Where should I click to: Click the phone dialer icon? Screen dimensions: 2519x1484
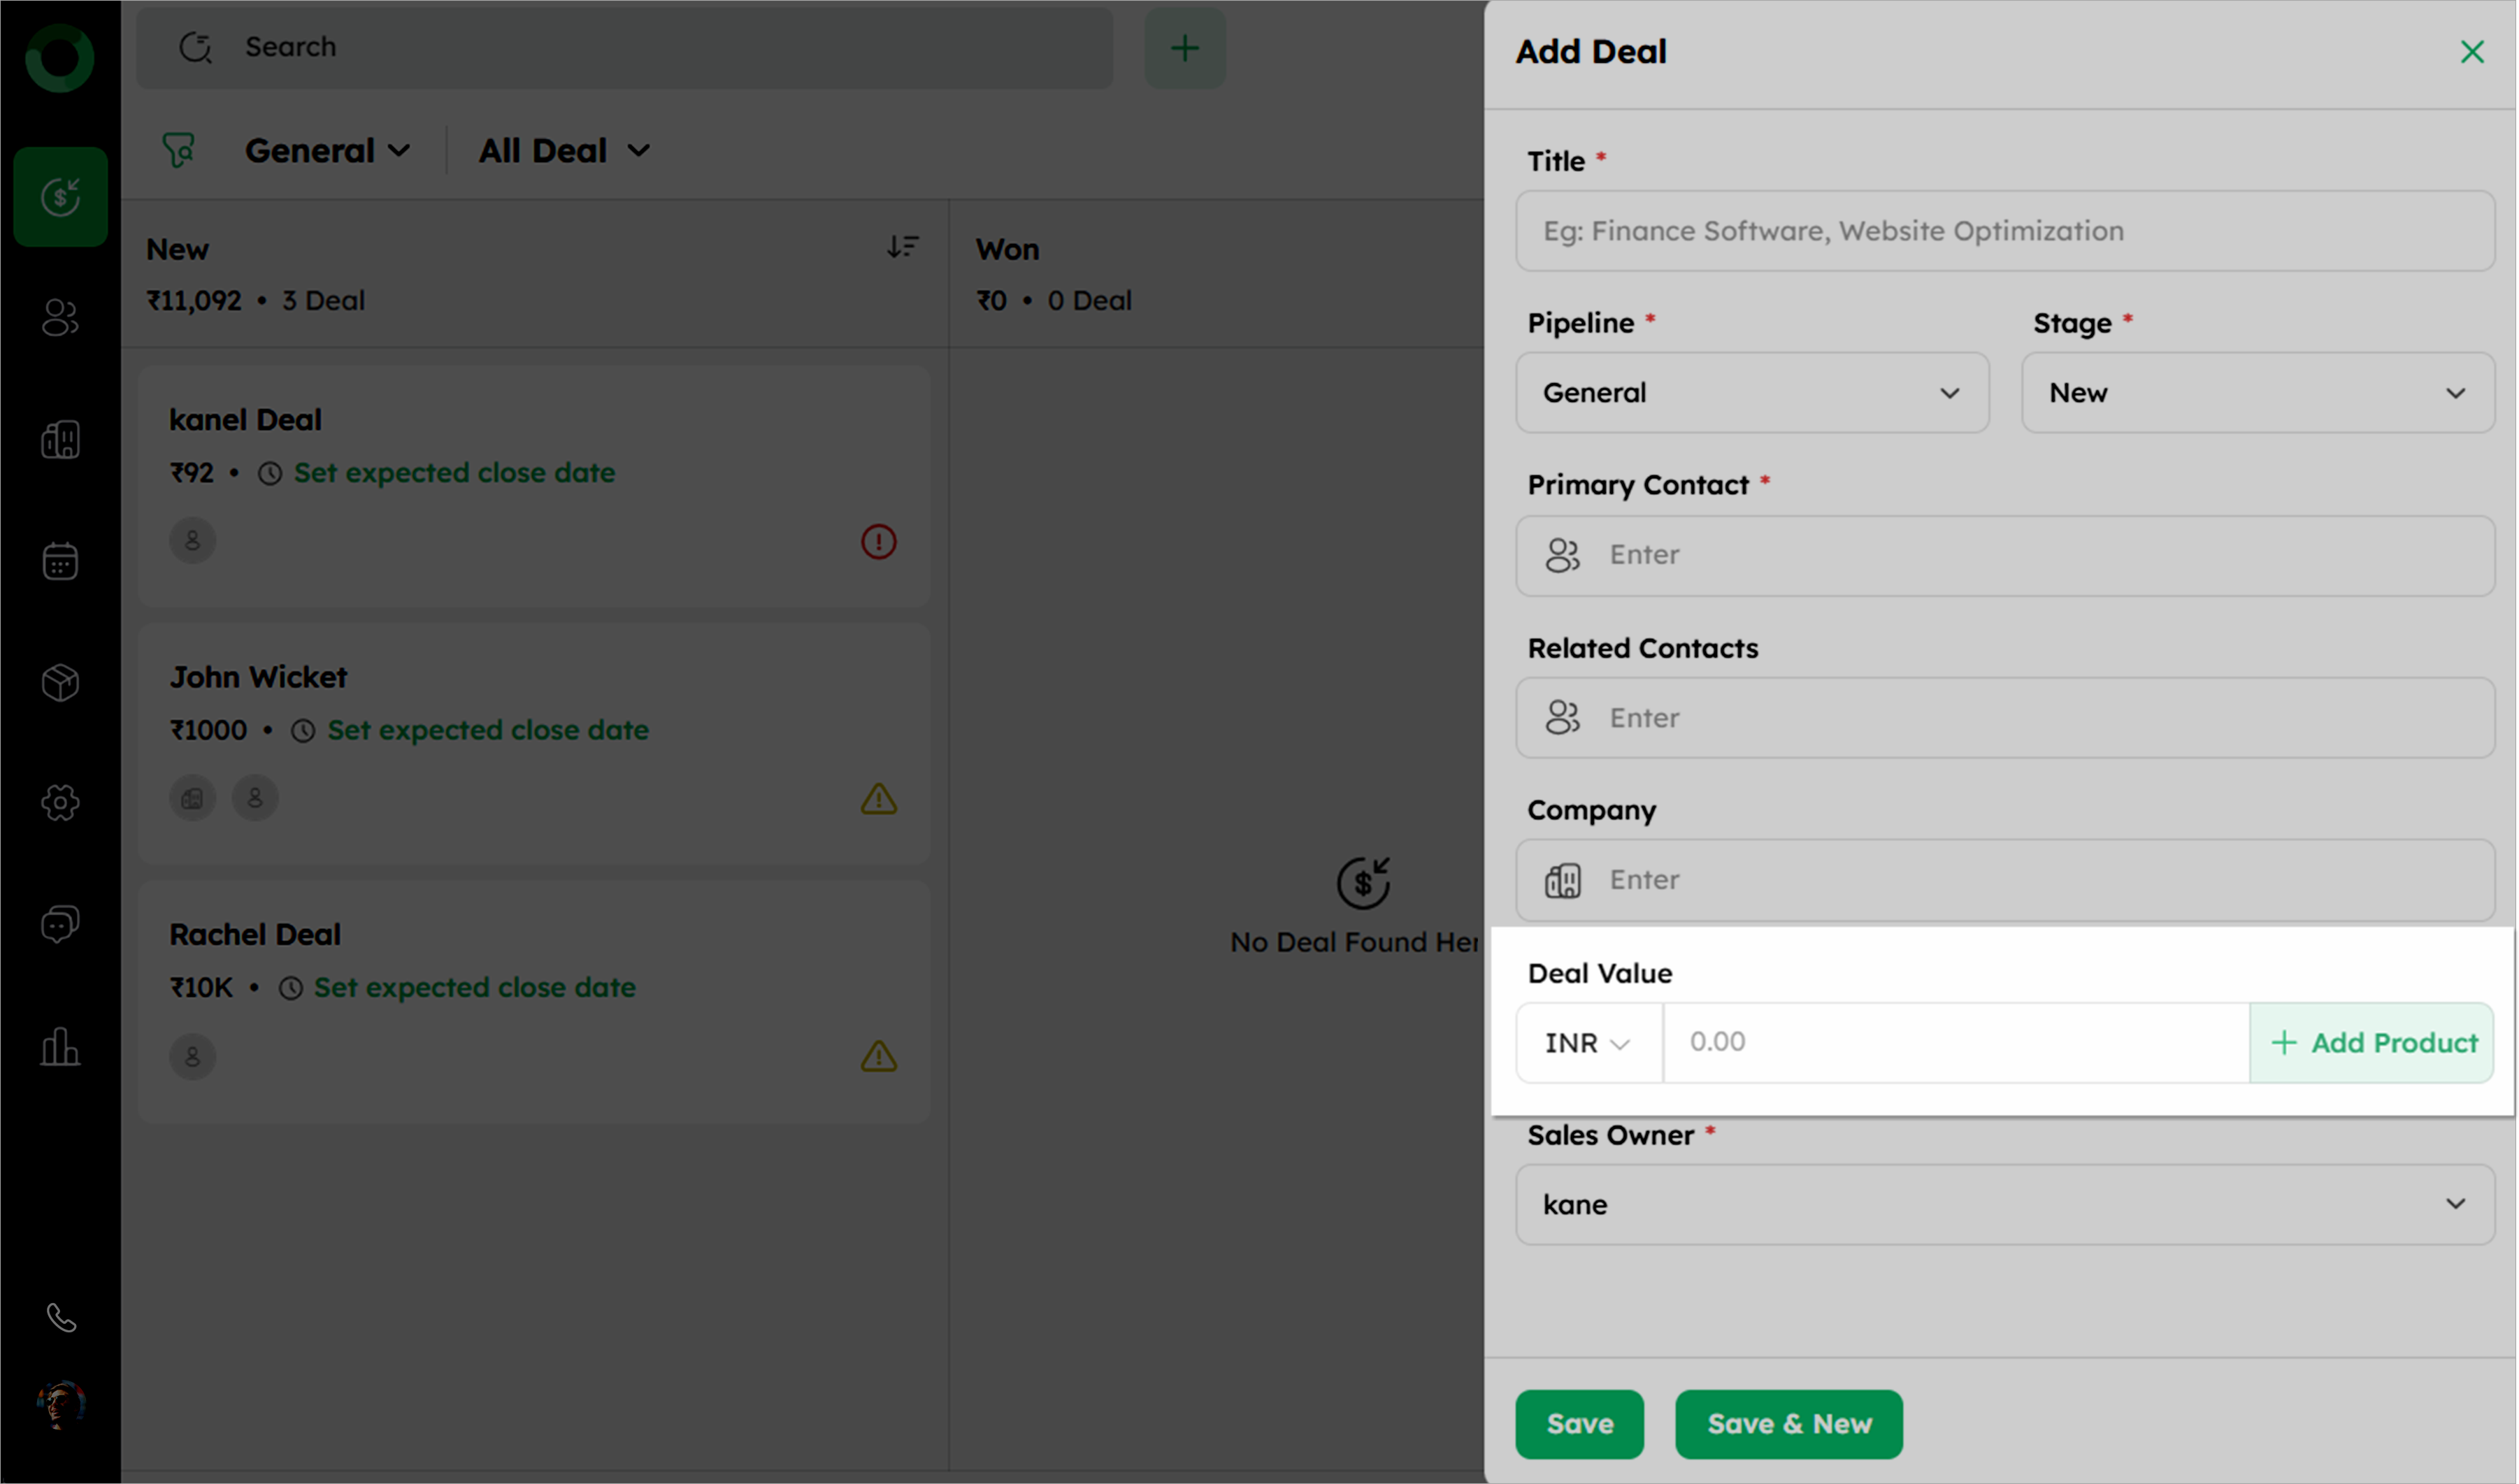pyautogui.click(x=61, y=1318)
